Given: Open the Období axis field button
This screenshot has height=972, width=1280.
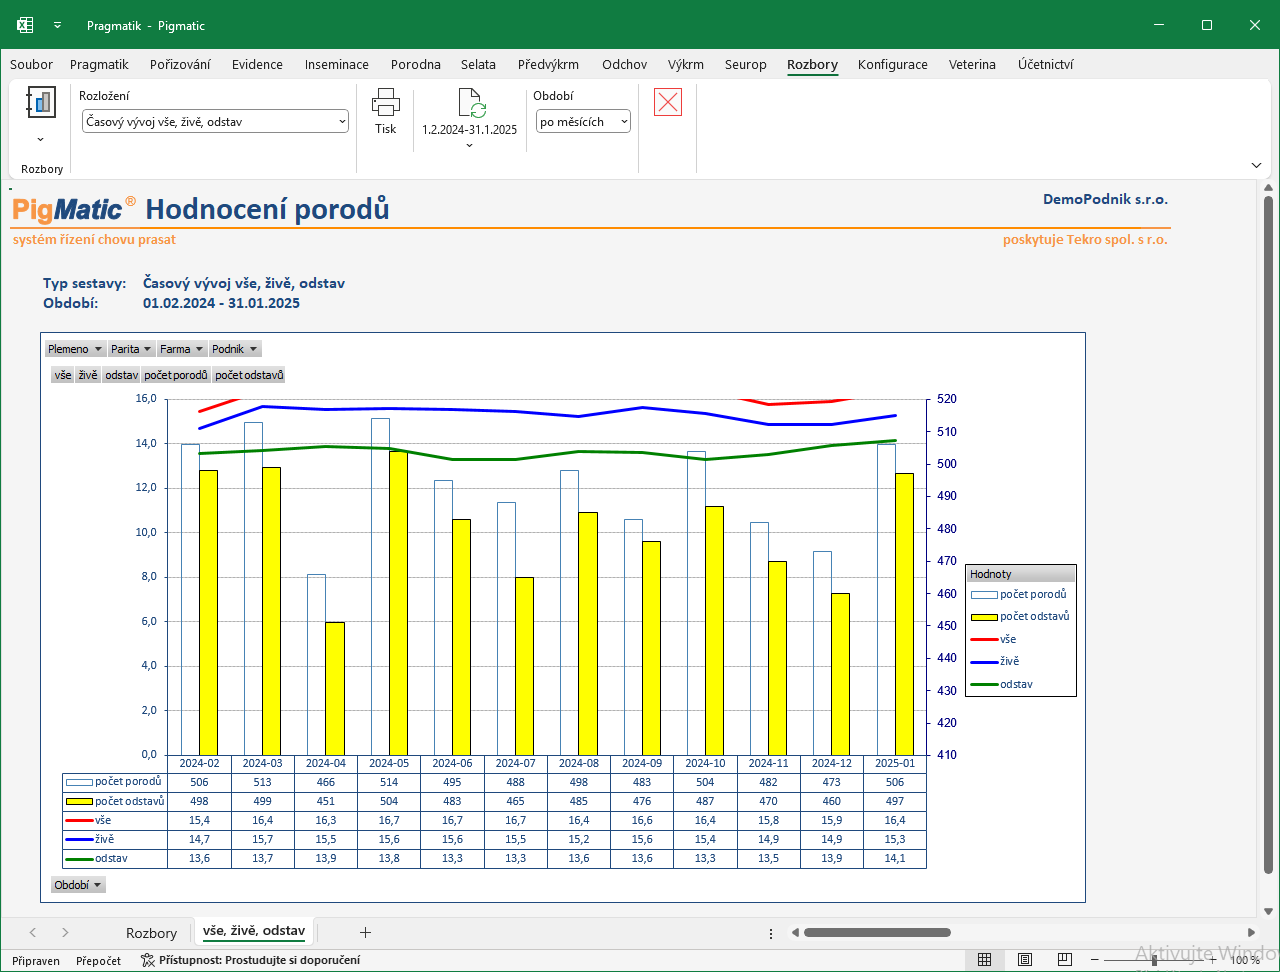Looking at the screenshot, I should 78,885.
